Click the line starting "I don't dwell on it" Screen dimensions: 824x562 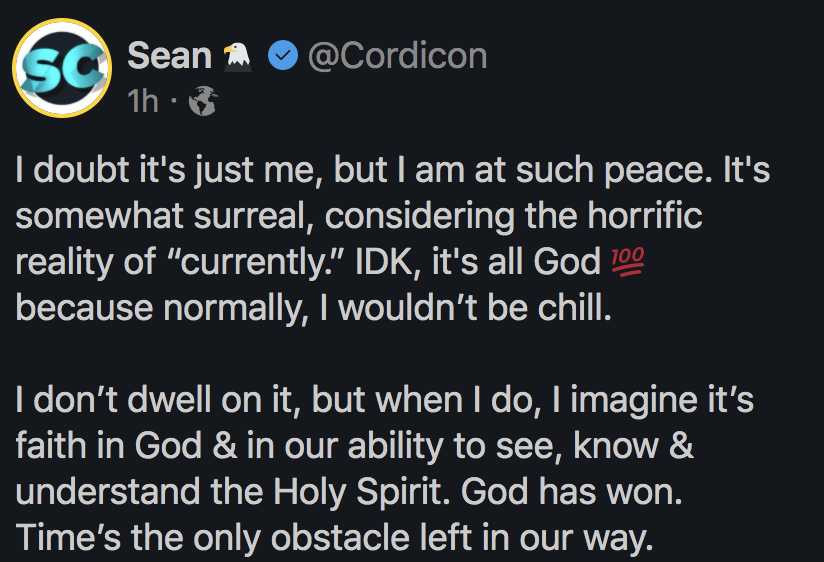pyautogui.click(x=384, y=401)
